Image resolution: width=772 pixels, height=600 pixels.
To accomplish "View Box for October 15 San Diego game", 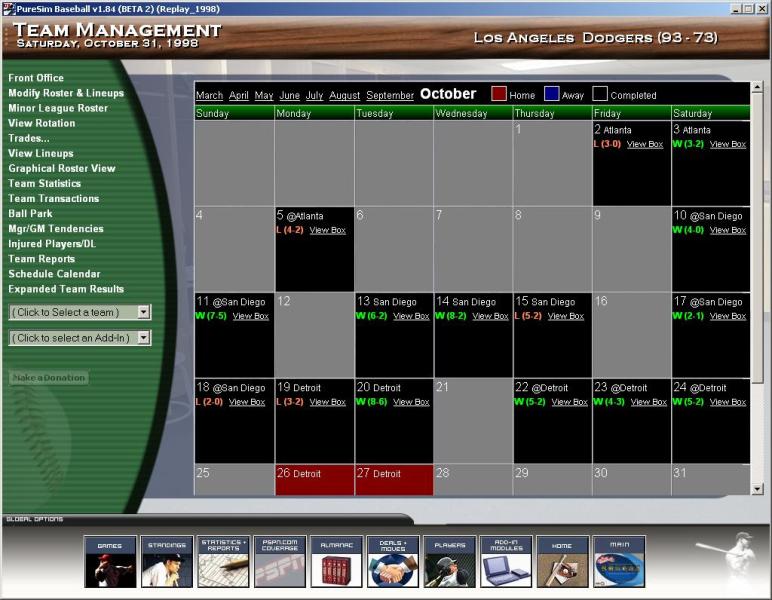I will coord(566,316).
